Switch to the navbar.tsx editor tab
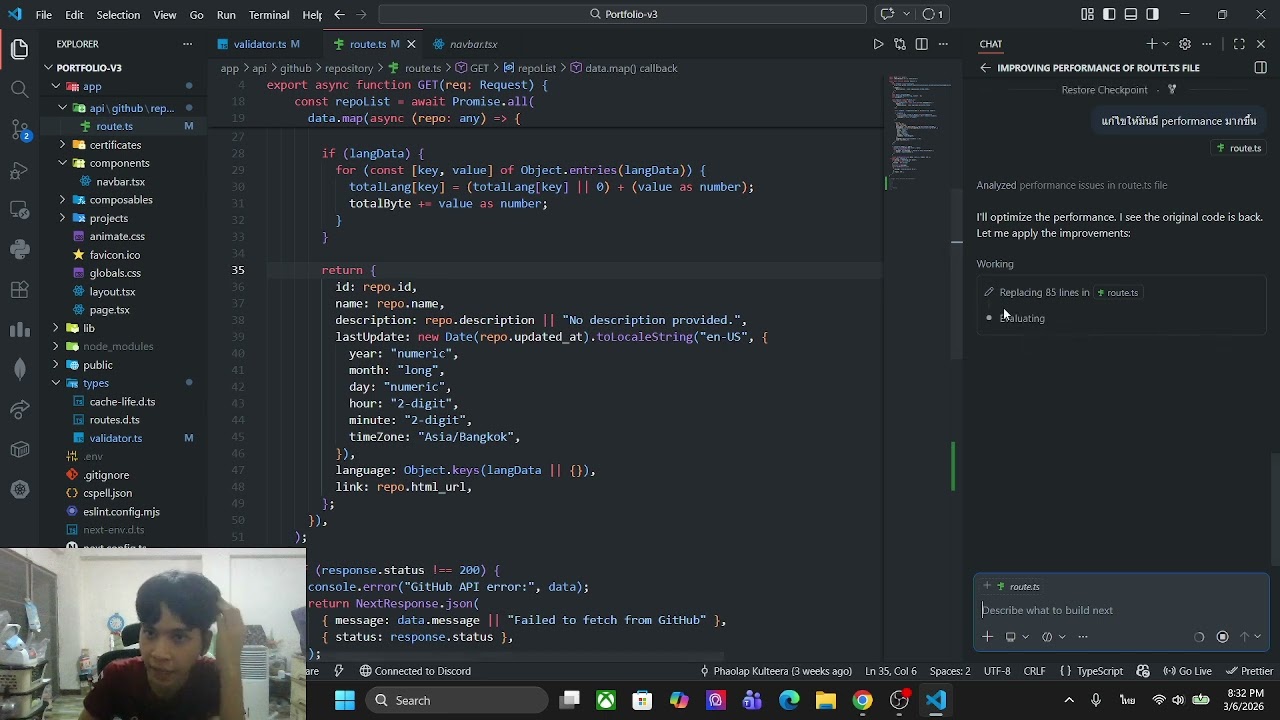 (x=474, y=44)
